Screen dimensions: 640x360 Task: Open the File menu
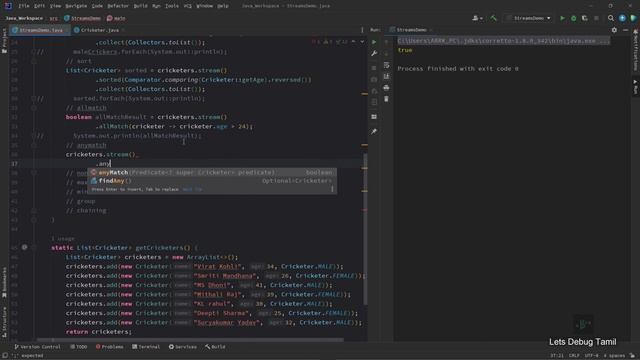24,6
